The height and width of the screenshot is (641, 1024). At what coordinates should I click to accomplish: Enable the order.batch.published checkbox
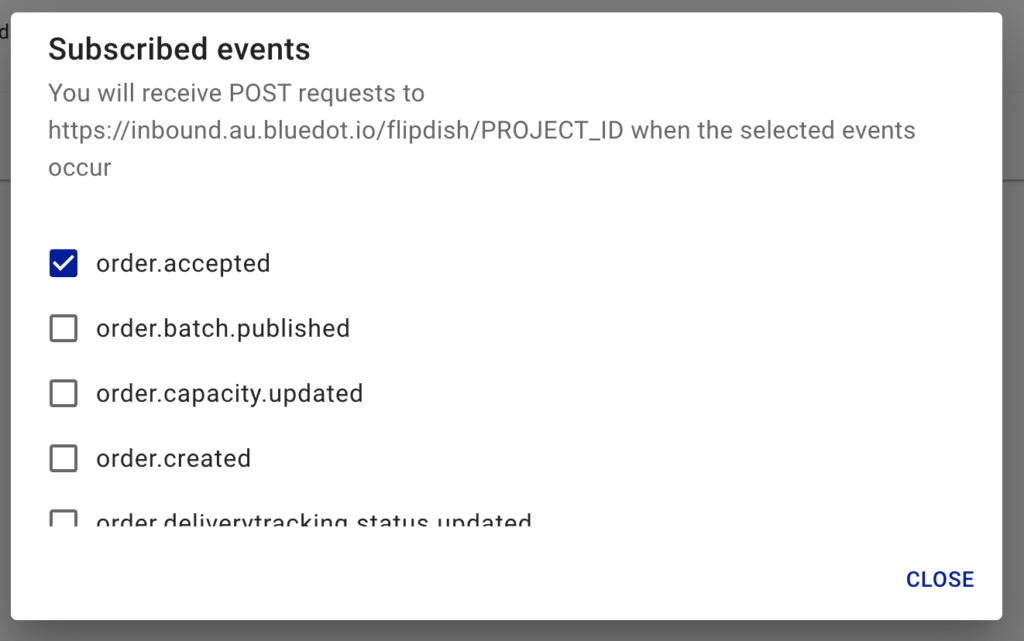63,328
